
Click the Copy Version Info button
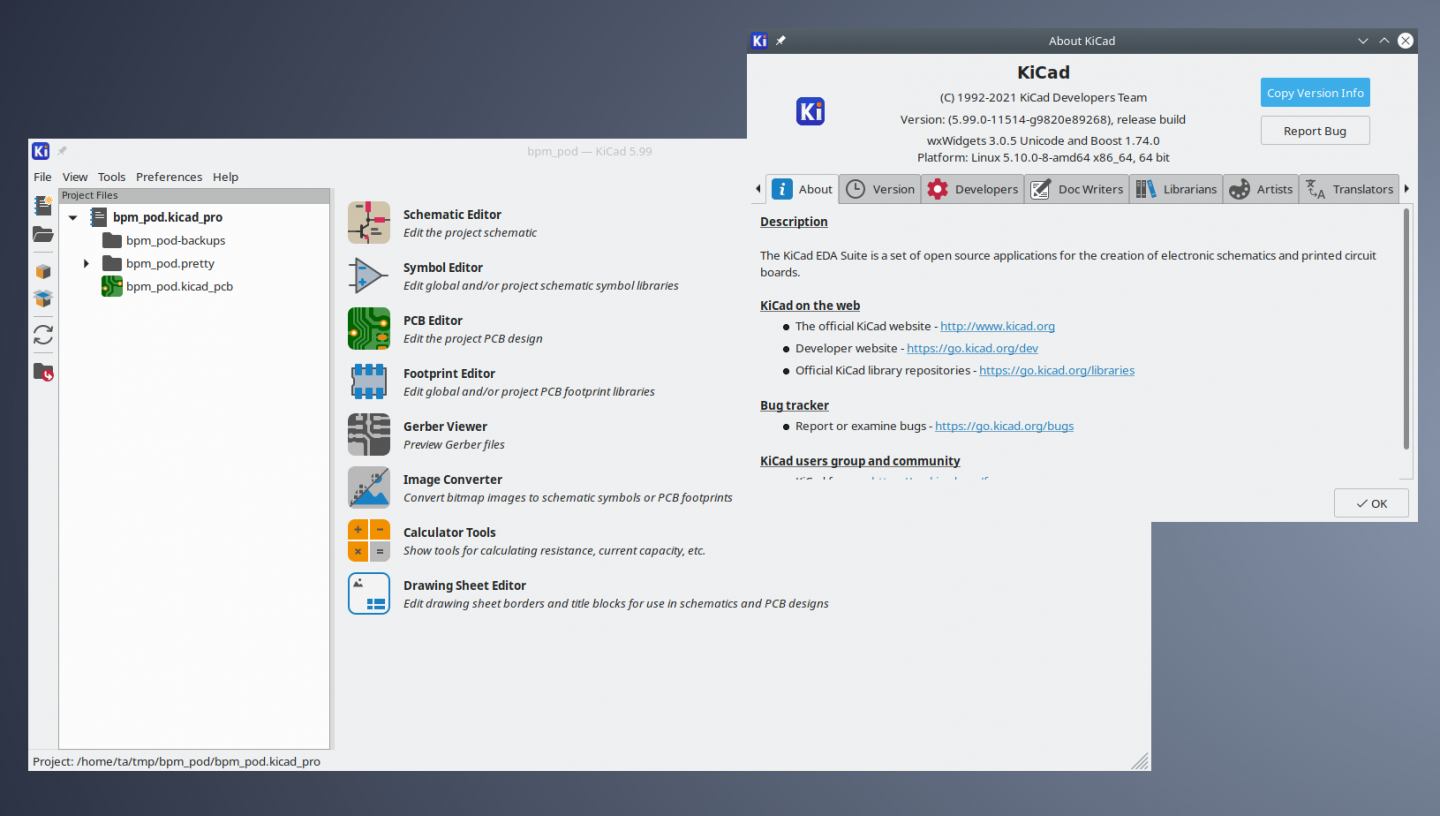(x=1315, y=93)
